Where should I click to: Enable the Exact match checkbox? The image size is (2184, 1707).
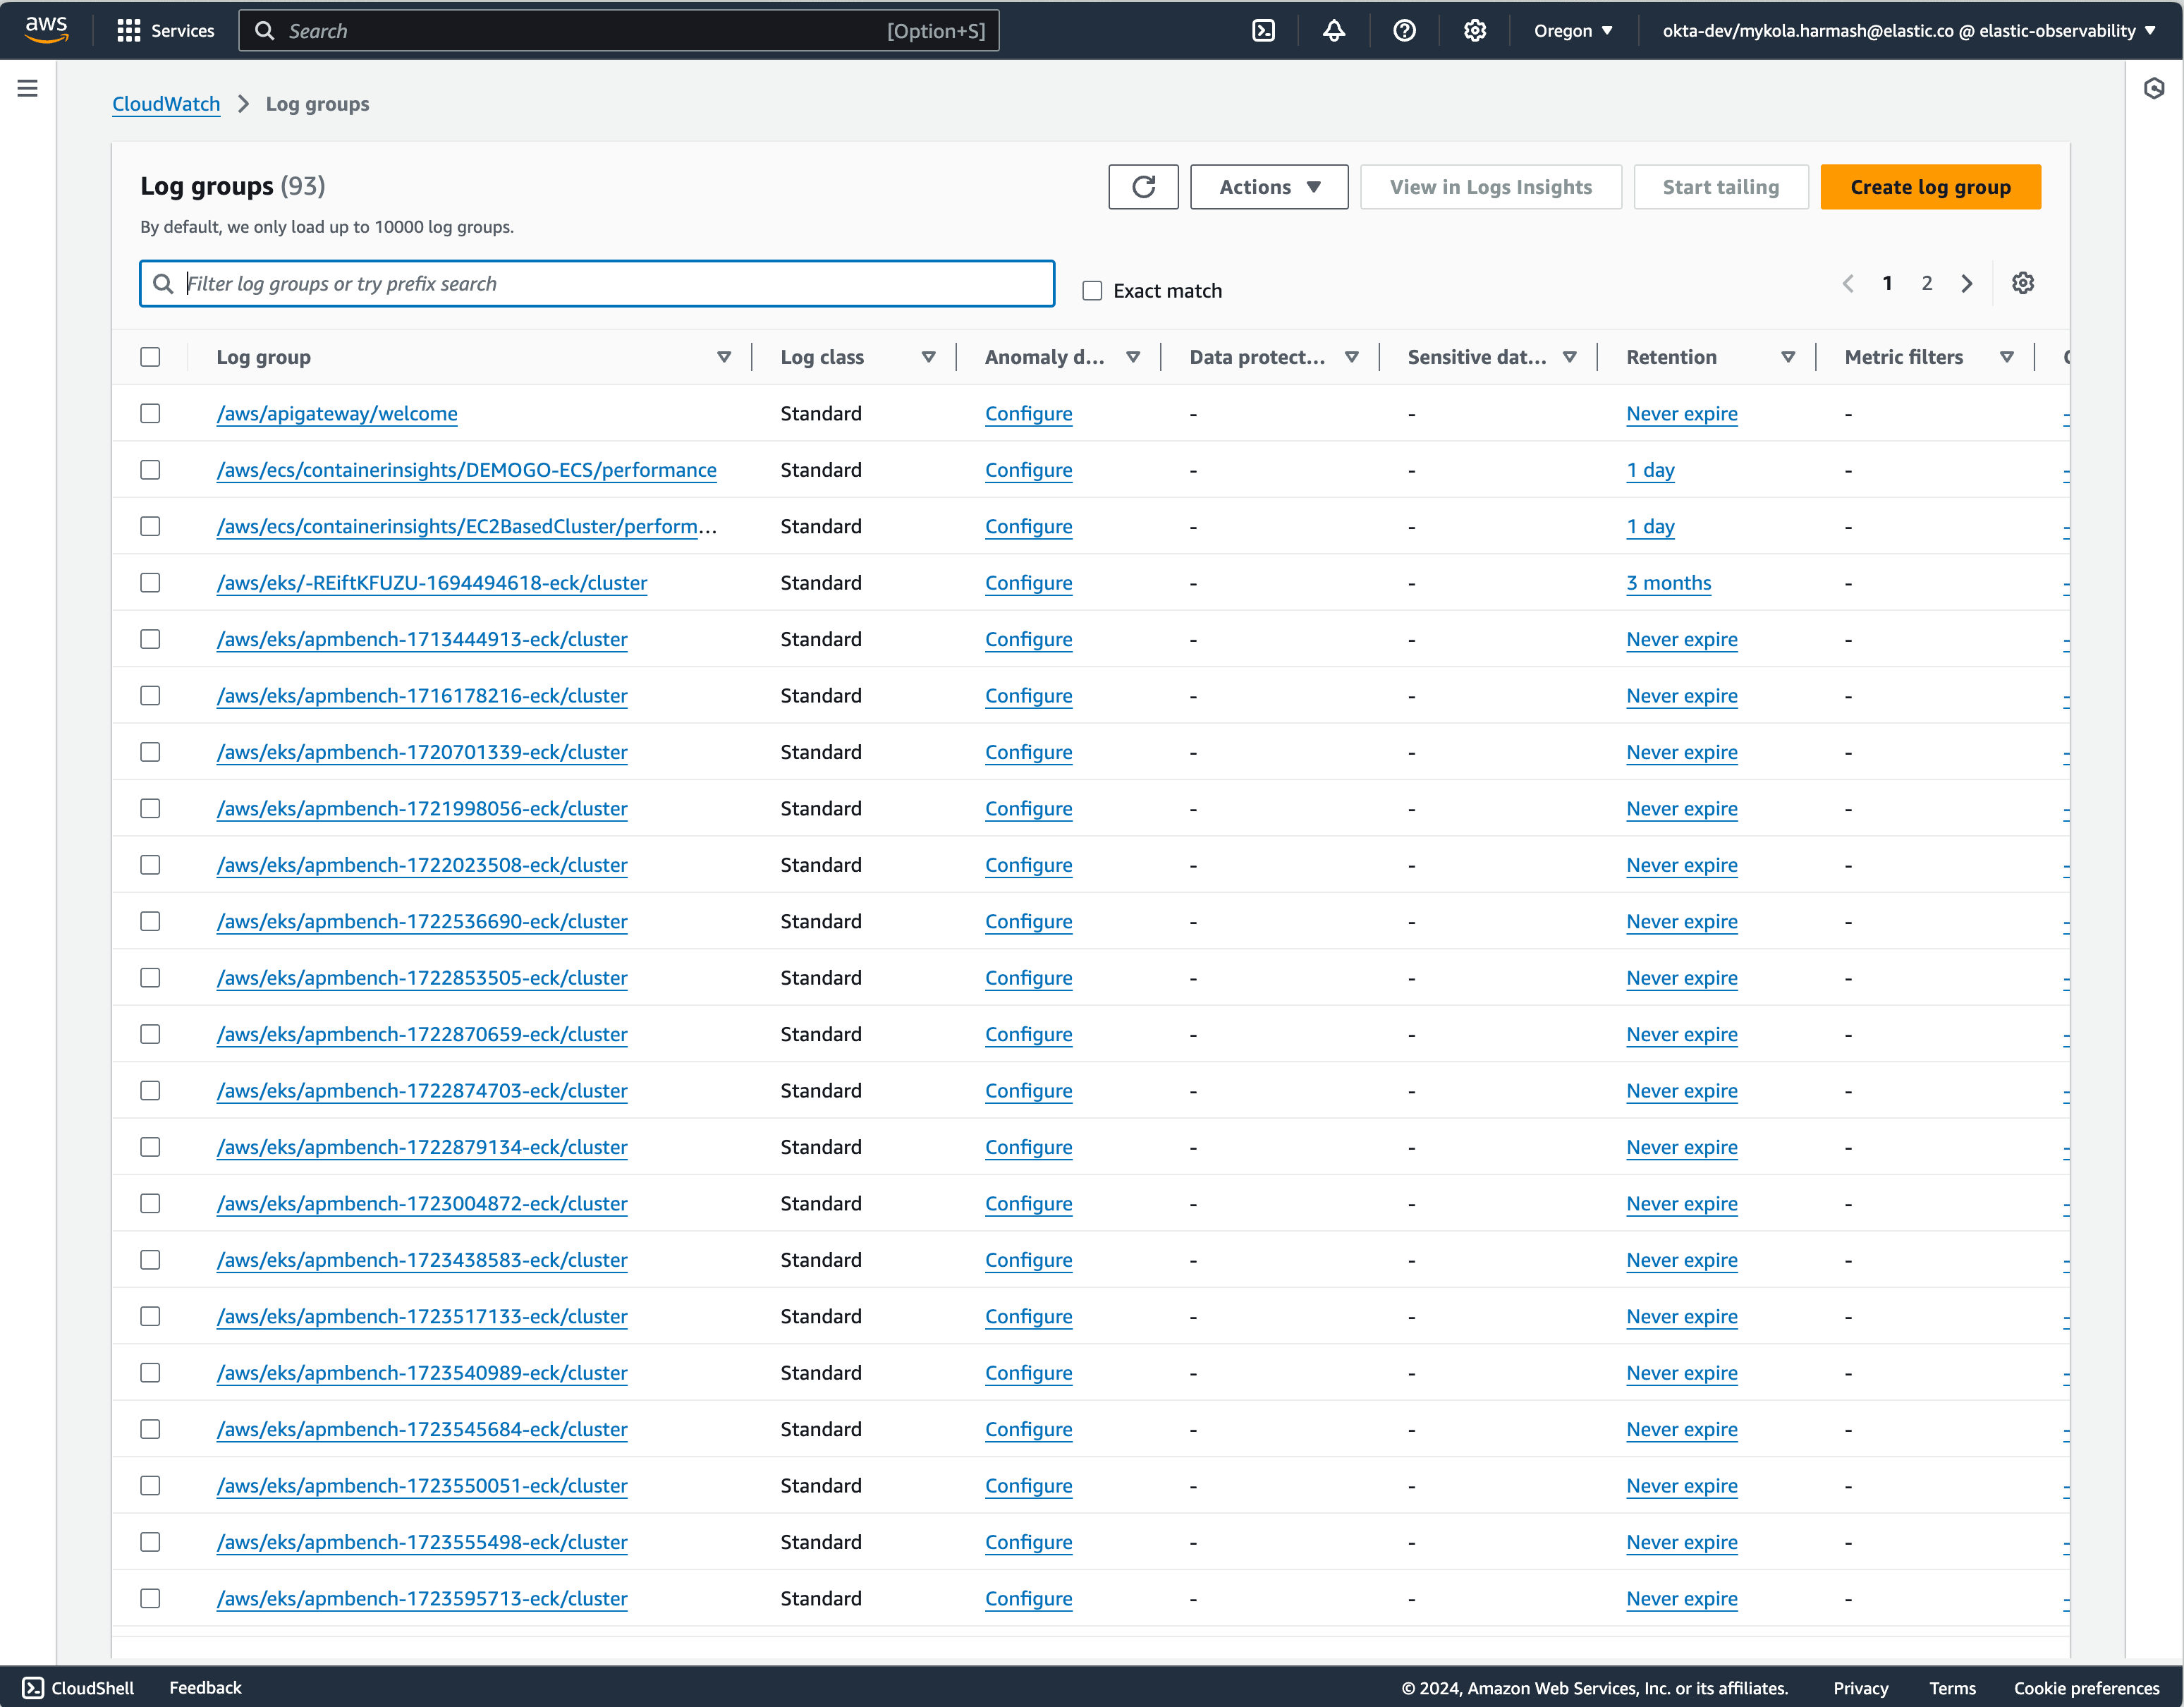(1092, 290)
